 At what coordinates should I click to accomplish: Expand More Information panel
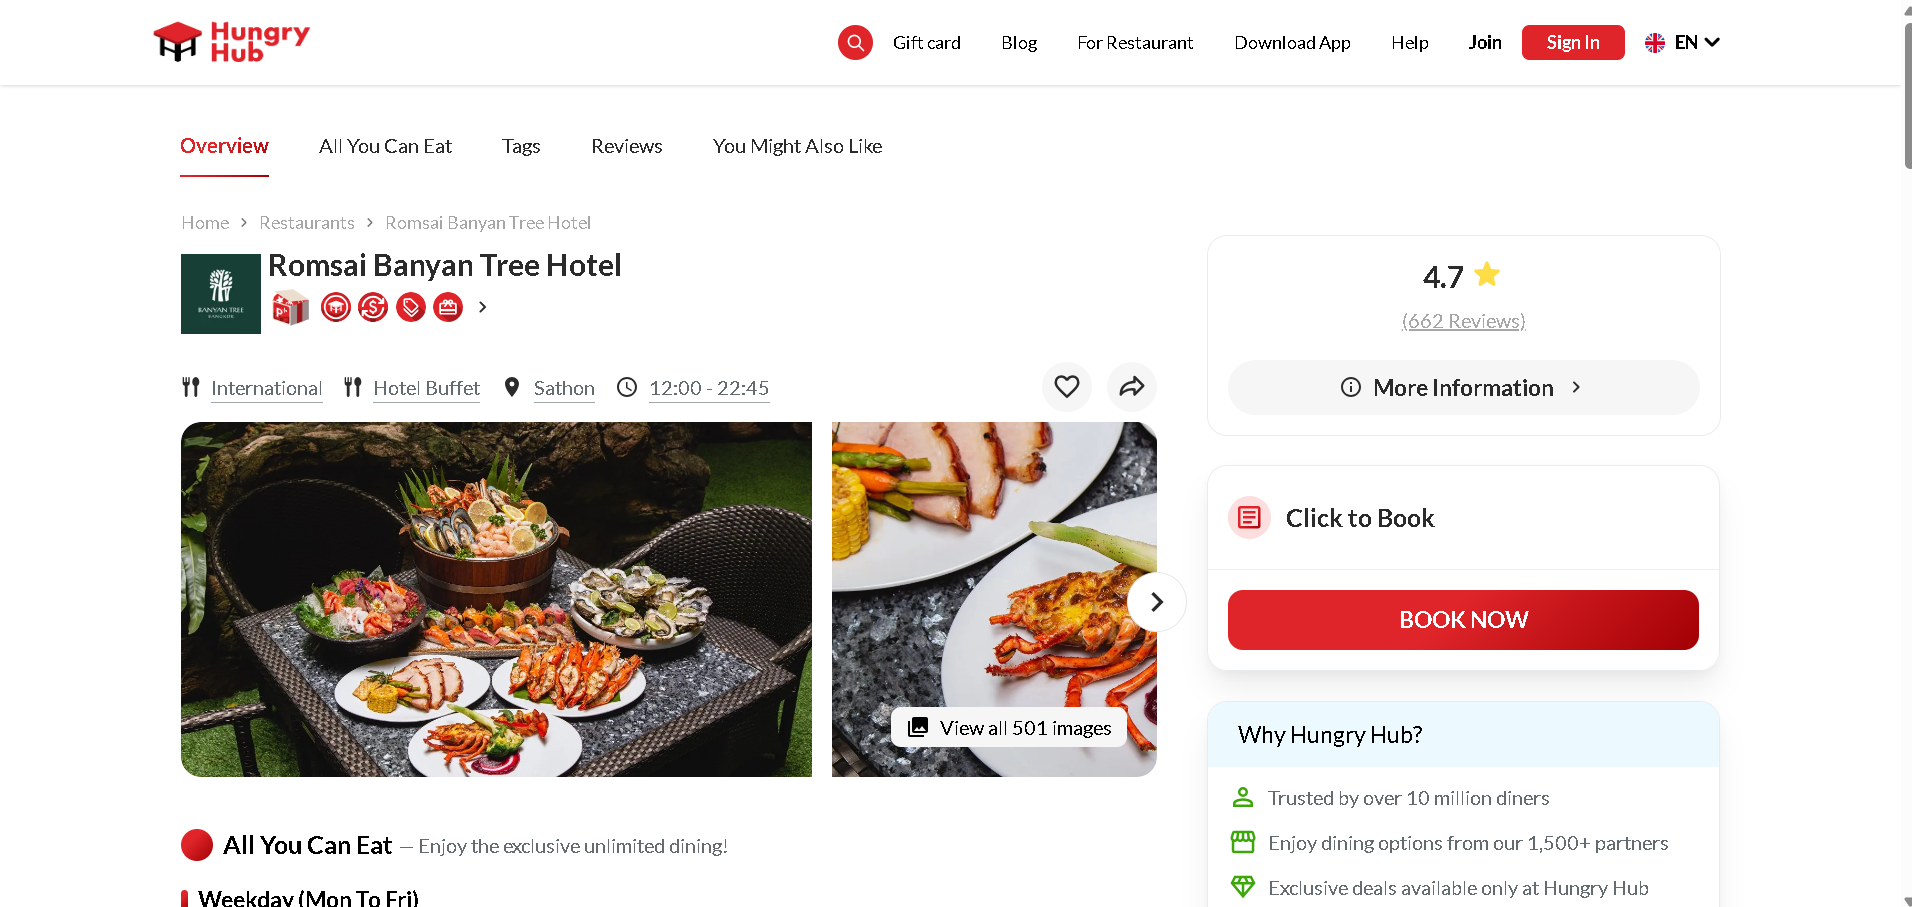coord(1463,388)
